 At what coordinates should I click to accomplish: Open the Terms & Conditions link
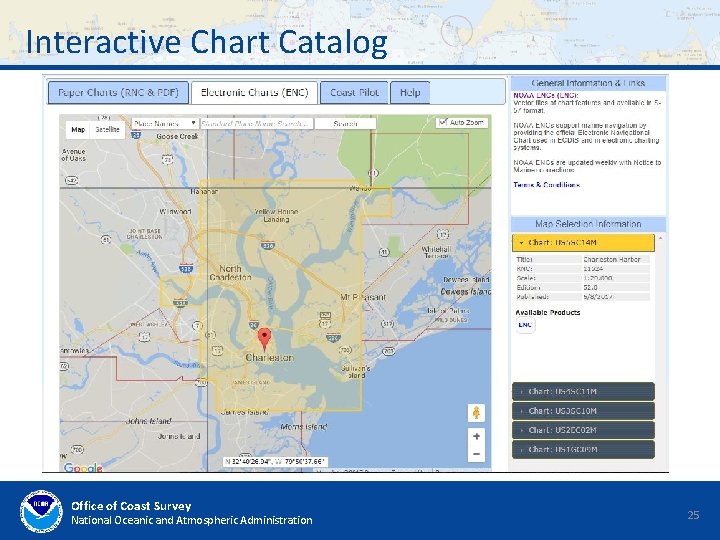[546, 185]
